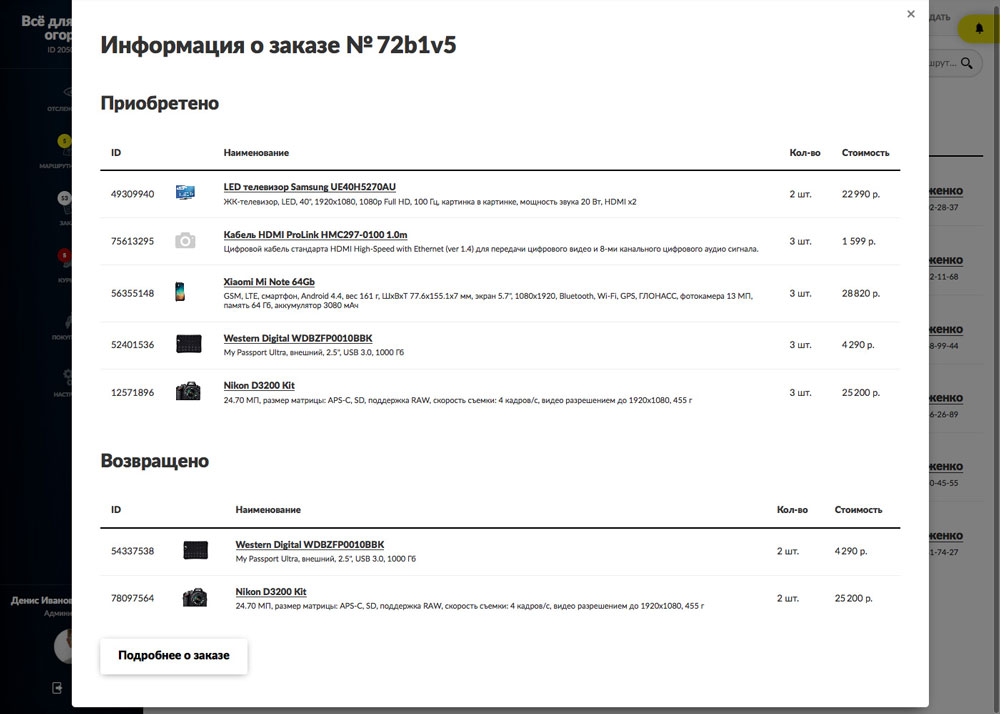1000x714 pixels.
Task: Click Подробнее о заказе button
Action: click(173, 655)
